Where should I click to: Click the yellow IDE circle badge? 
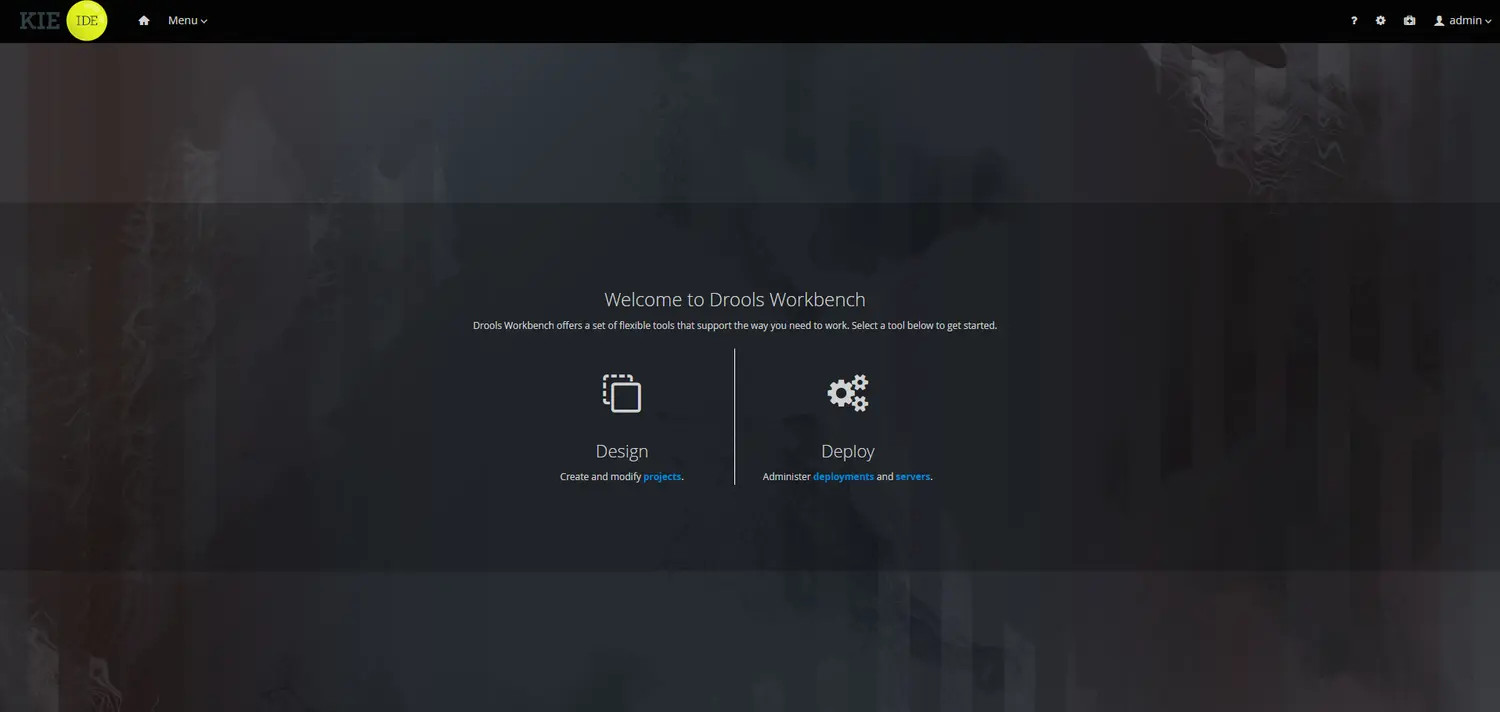click(86, 21)
